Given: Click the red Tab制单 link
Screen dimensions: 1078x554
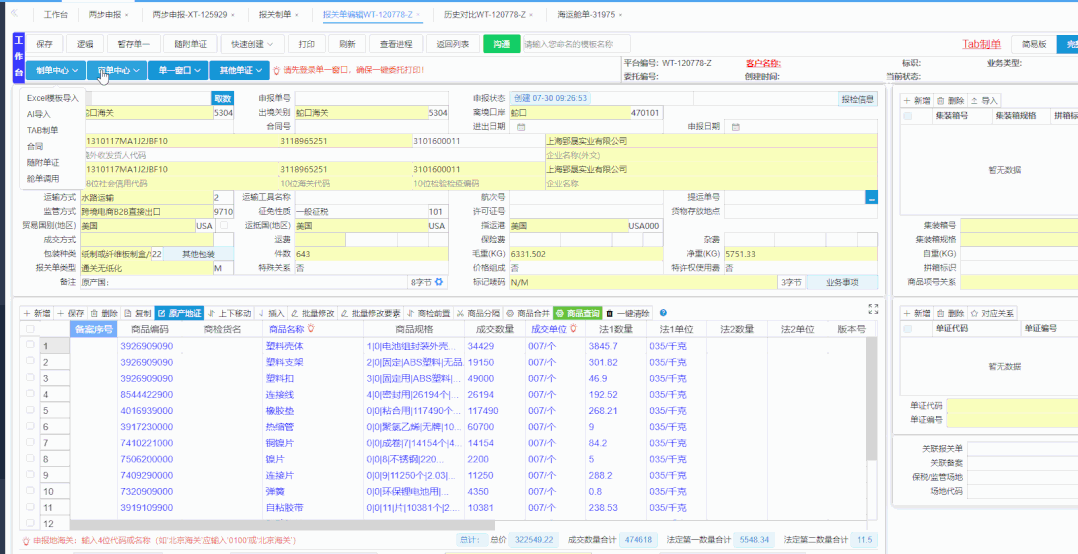Looking at the screenshot, I should [981, 44].
